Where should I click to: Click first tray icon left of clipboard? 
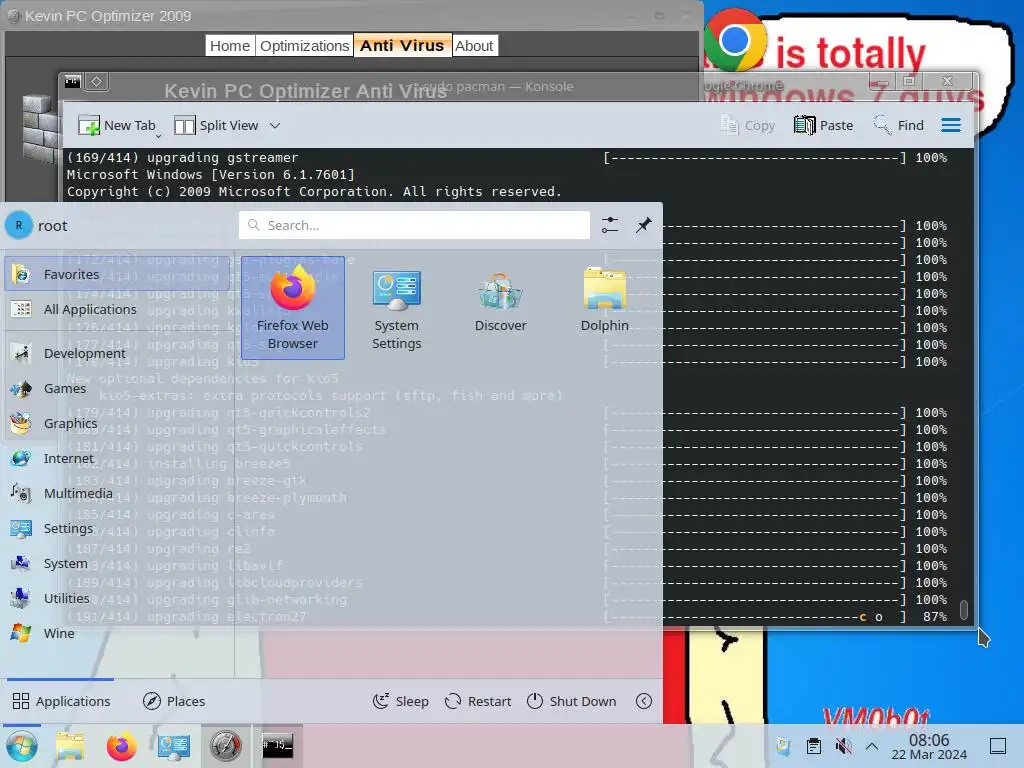[x=784, y=746]
